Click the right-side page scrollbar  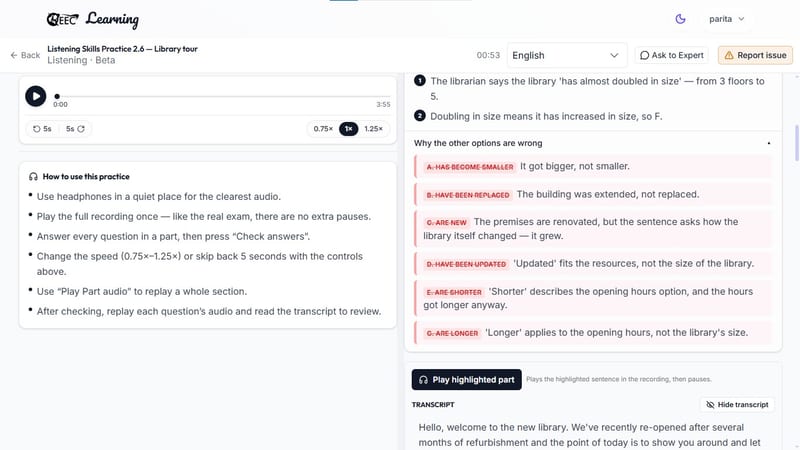[x=796, y=143]
